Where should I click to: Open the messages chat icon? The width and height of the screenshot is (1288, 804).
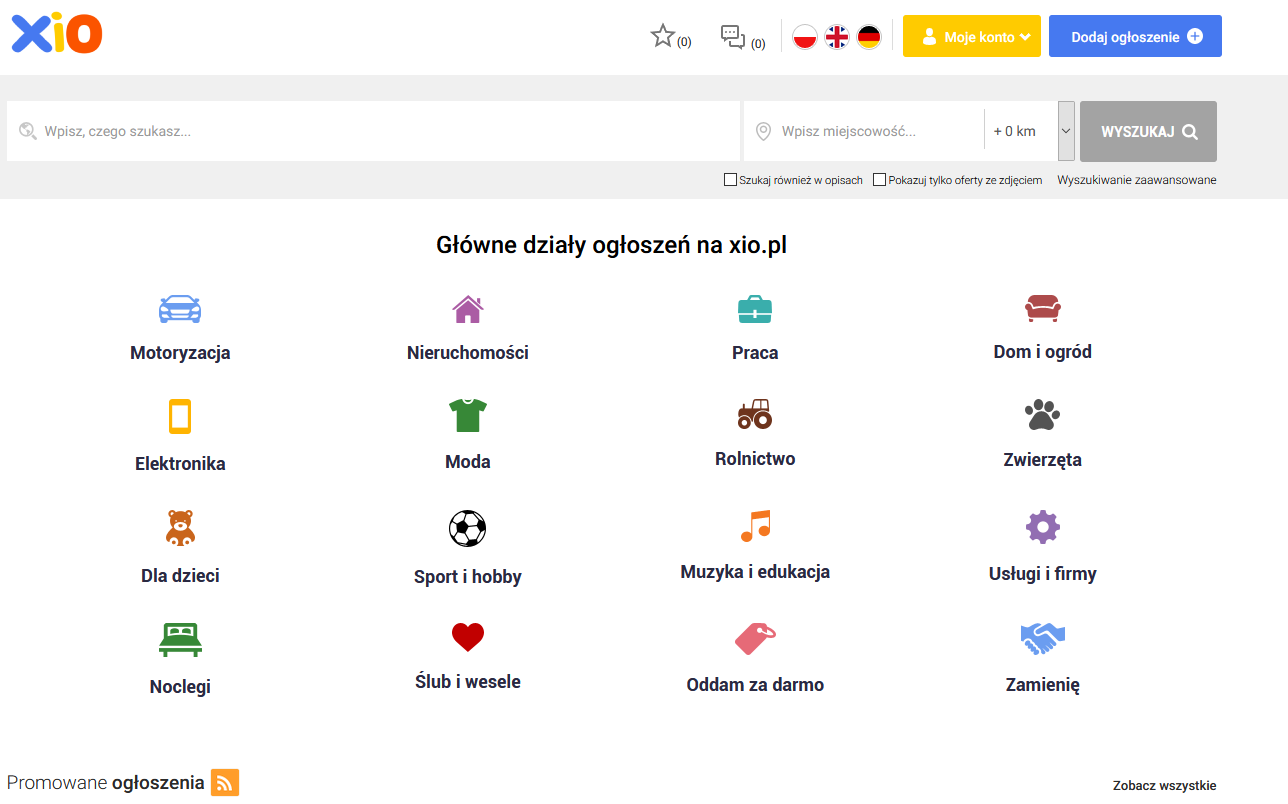tap(733, 37)
